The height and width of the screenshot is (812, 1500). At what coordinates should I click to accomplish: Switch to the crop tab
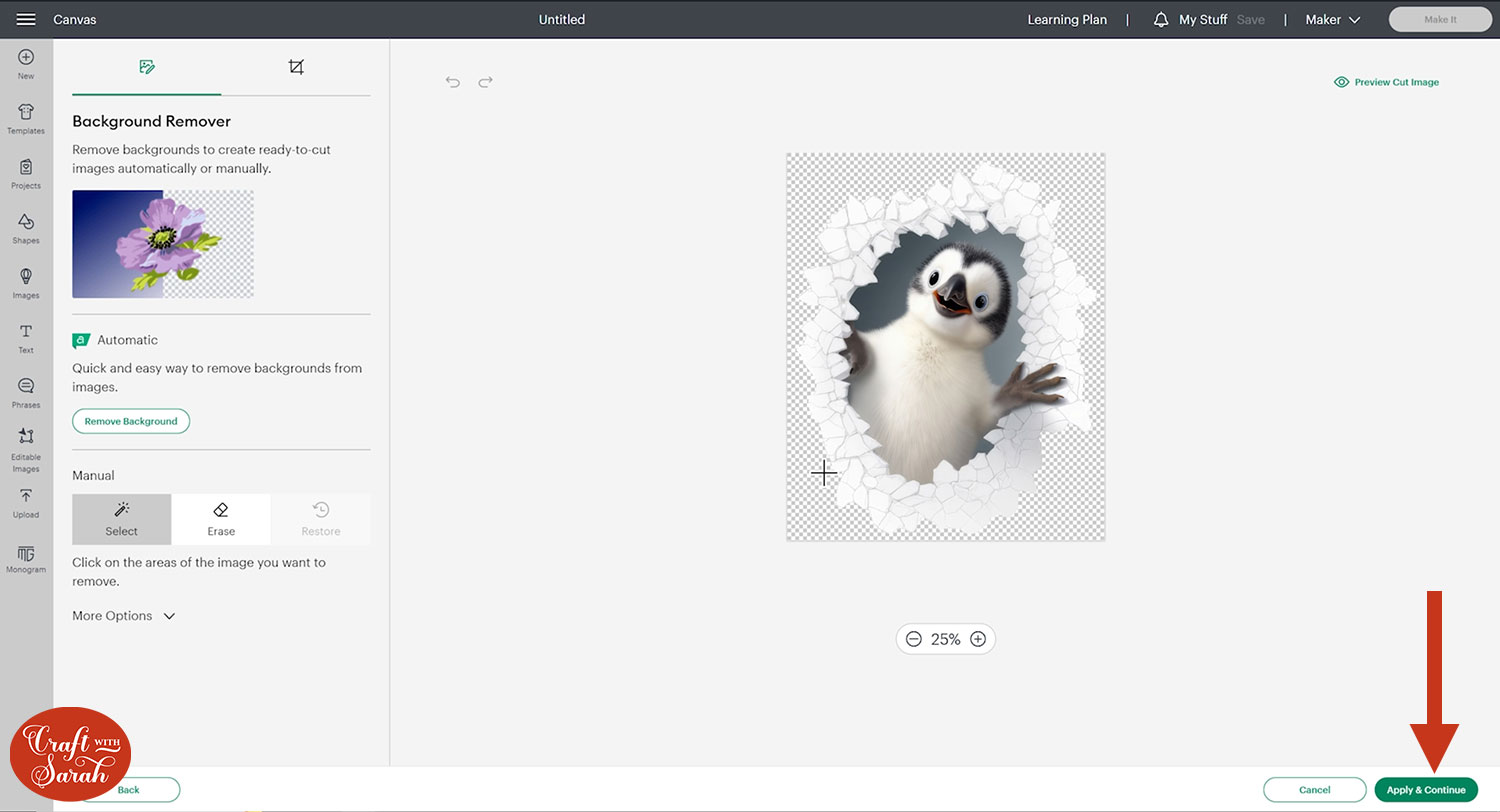[296, 67]
